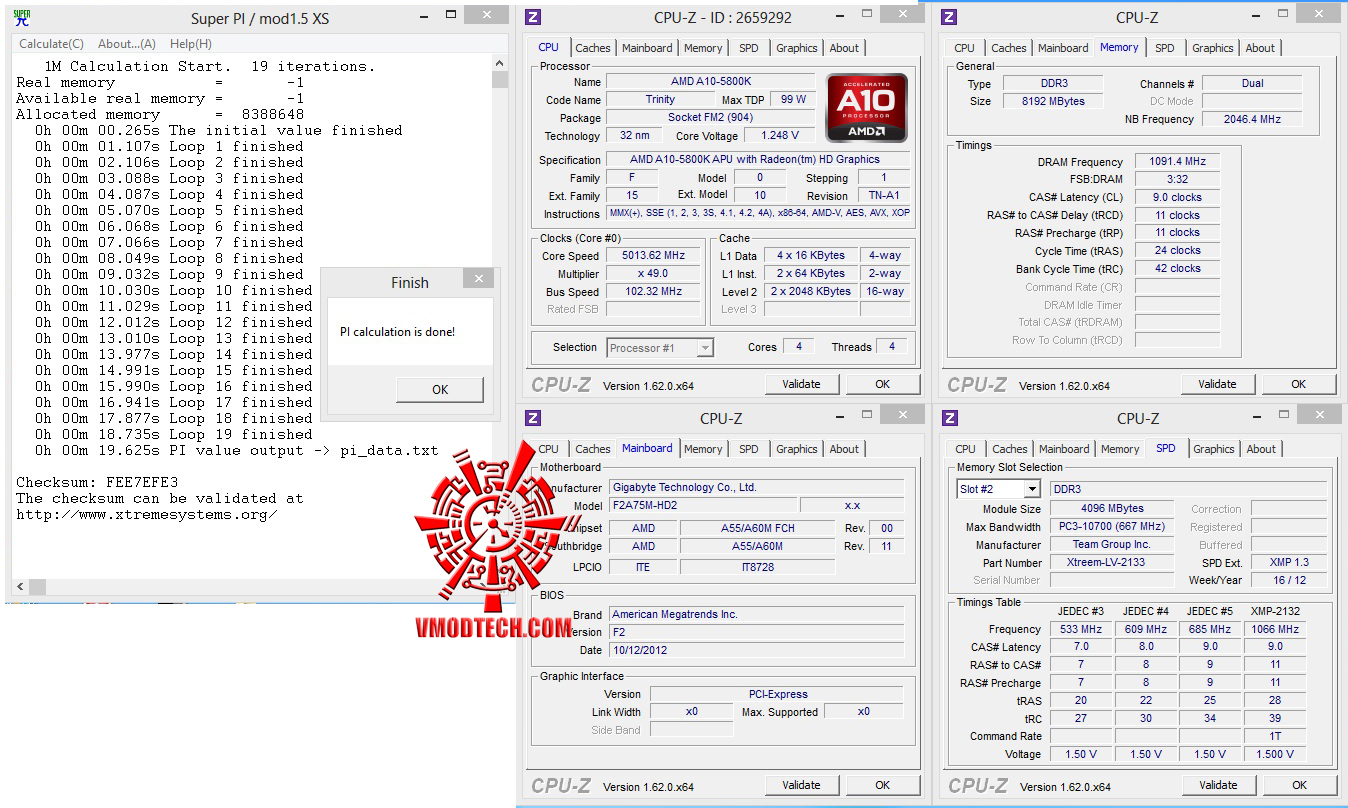This screenshot has height=808, width=1348.
Task: Close the Finish dialog with its X
Action: (x=479, y=279)
